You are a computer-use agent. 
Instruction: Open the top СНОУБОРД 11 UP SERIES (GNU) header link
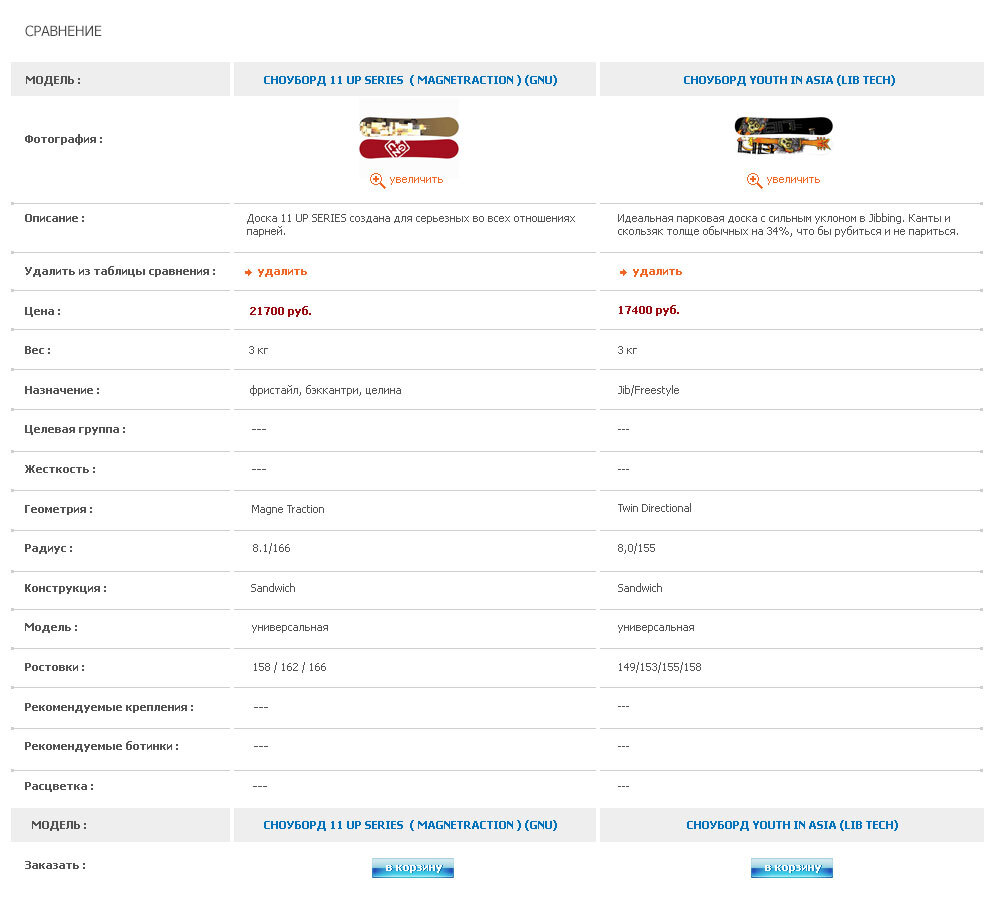coord(410,80)
